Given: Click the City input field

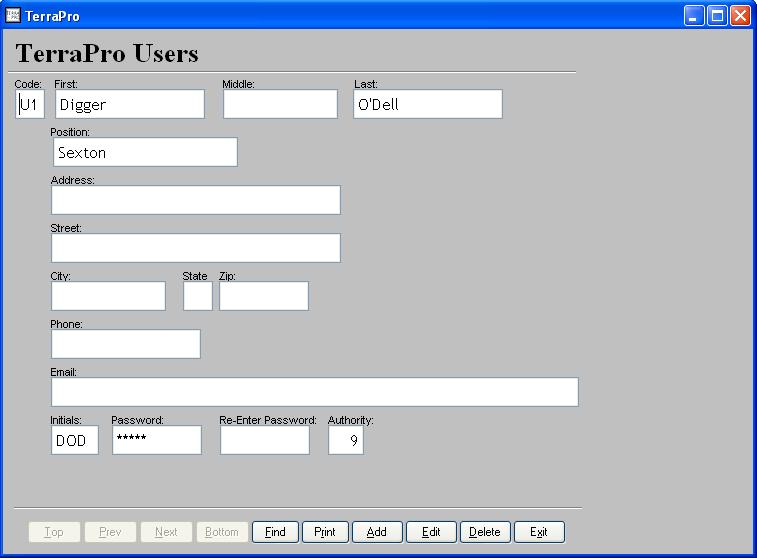Looking at the screenshot, I should (108, 296).
